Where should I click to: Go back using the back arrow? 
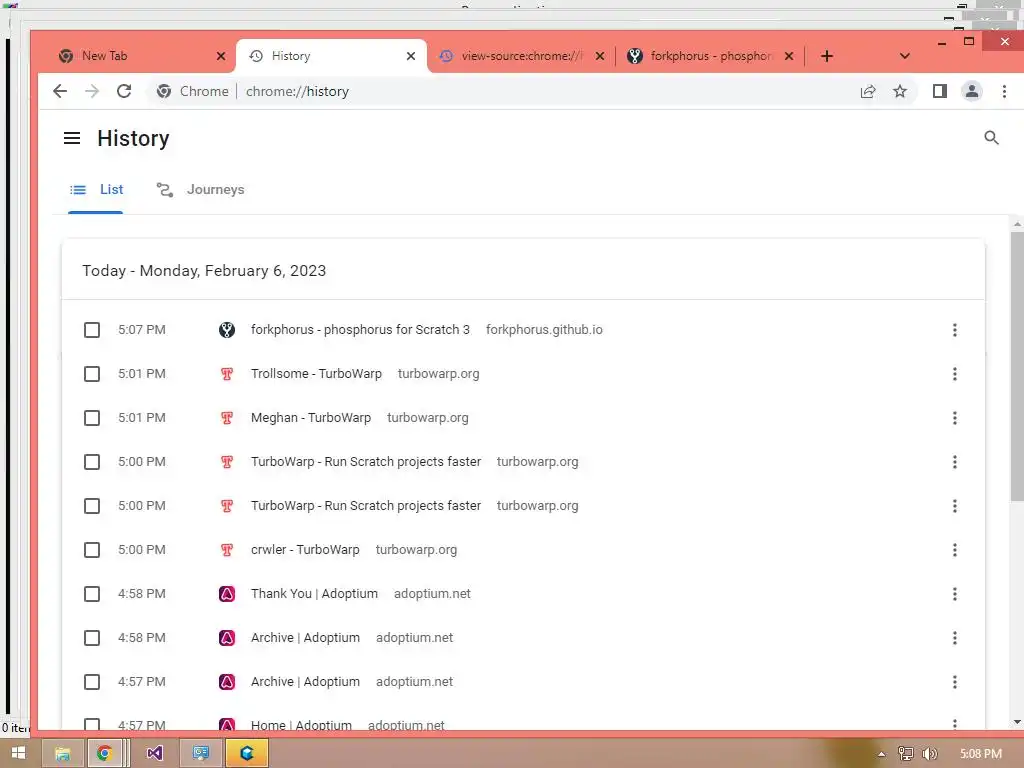59,91
